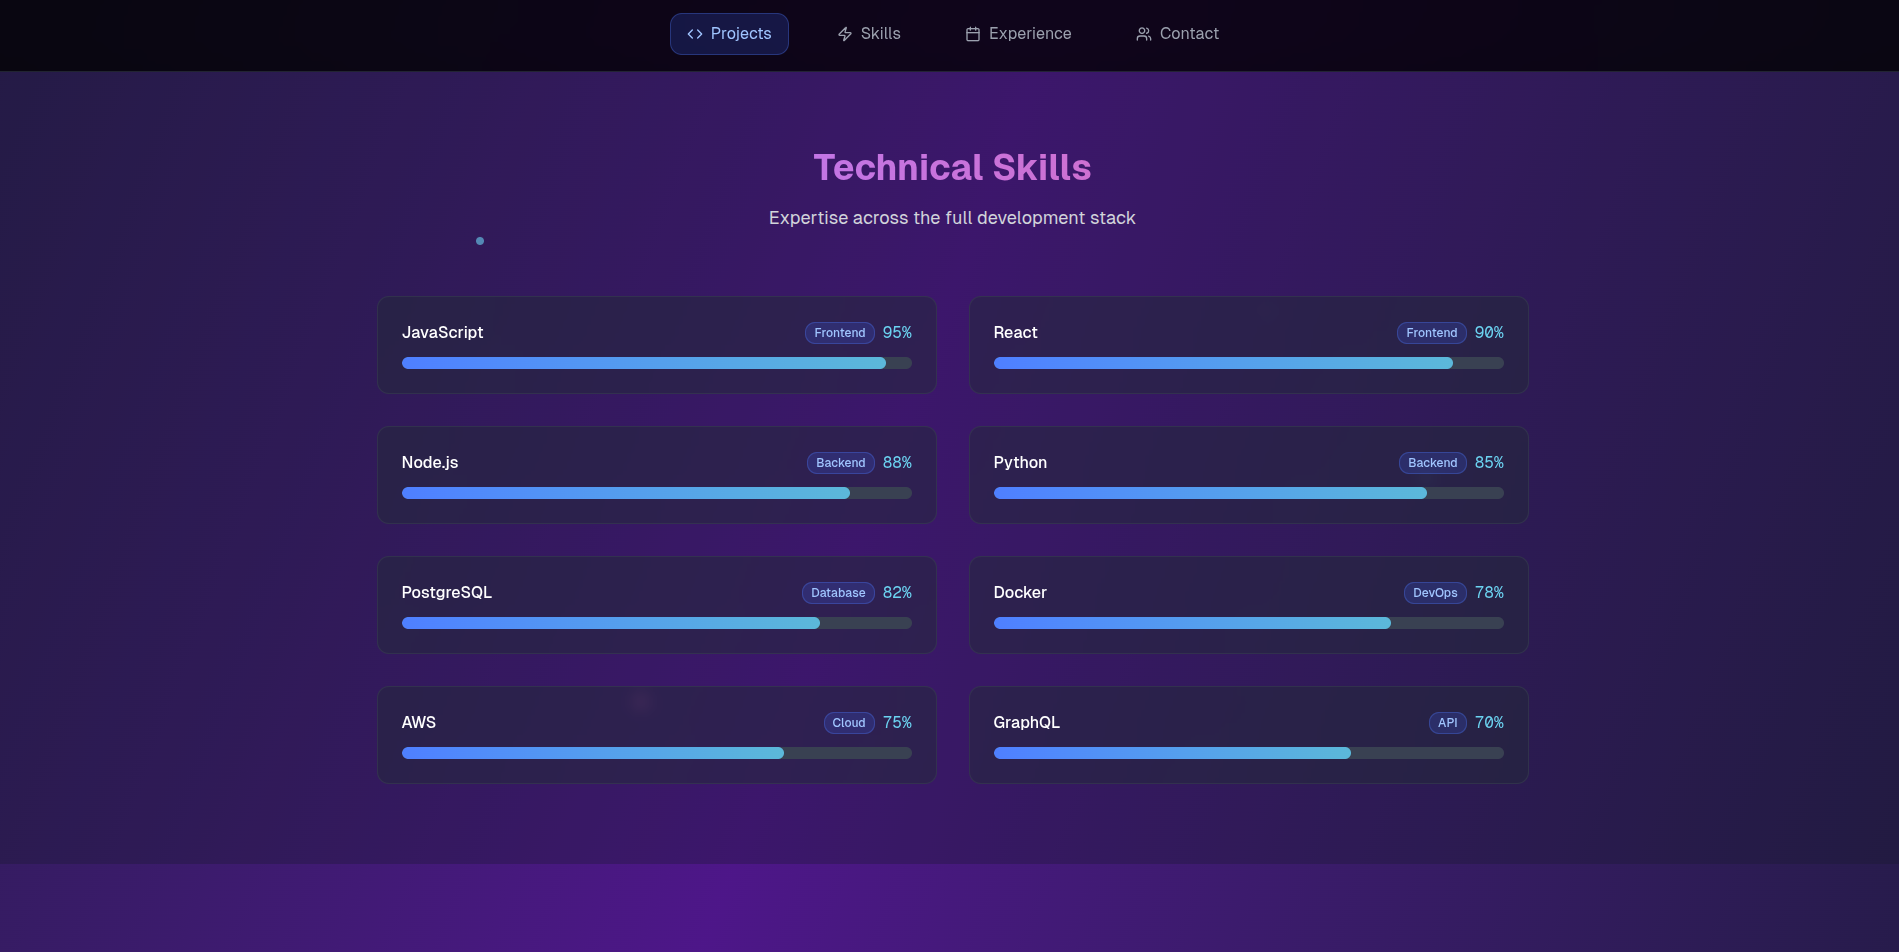Click the Cloud badge next to AWS
The width and height of the screenshot is (1899, 952).
pos(848,722)
